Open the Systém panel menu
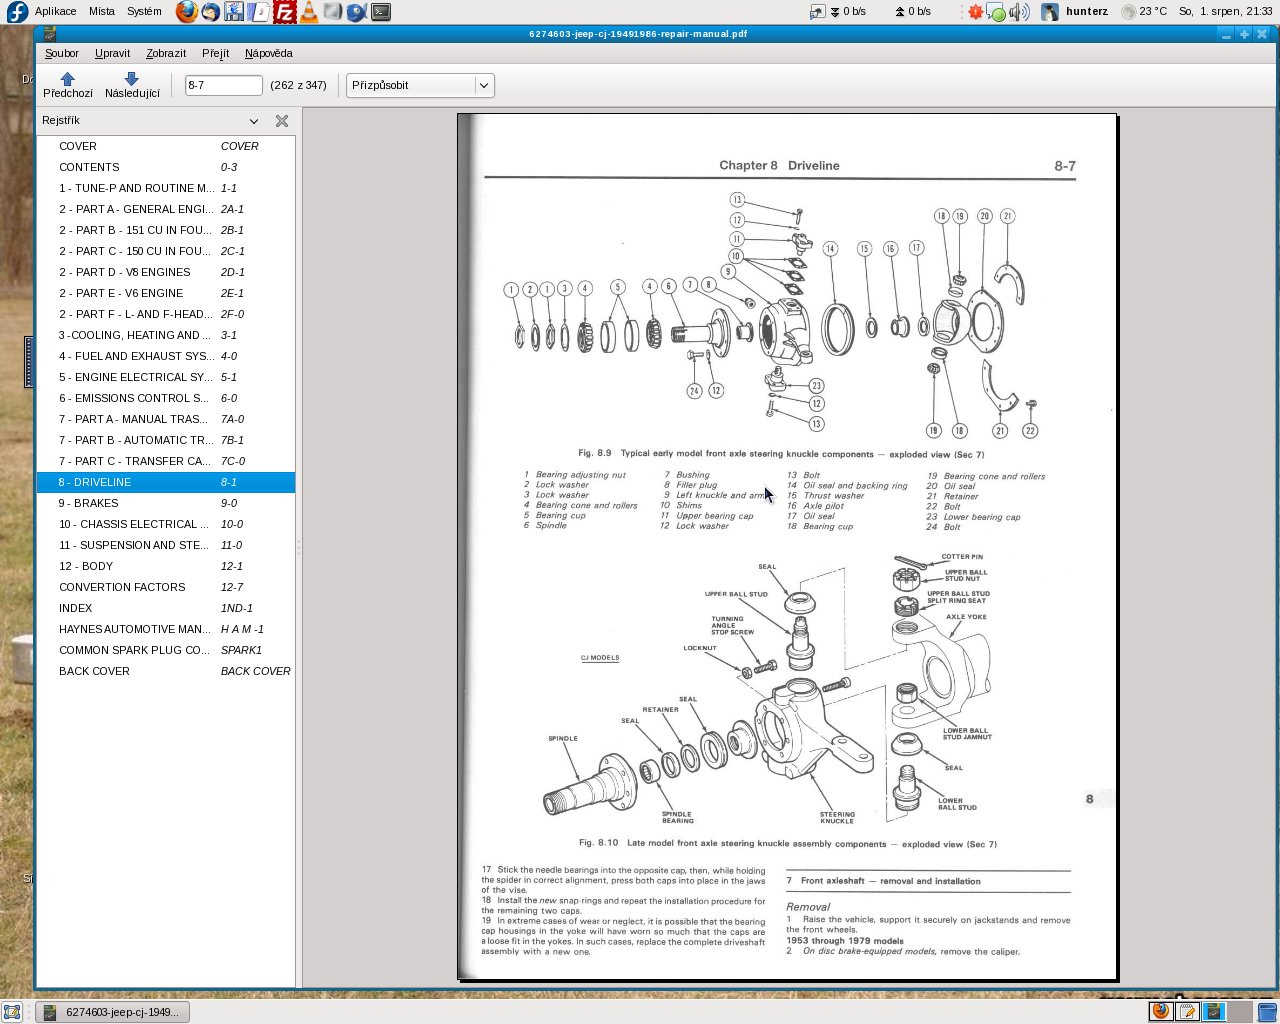This screenshot has width=1280, height=1024. tap(144, 11)
